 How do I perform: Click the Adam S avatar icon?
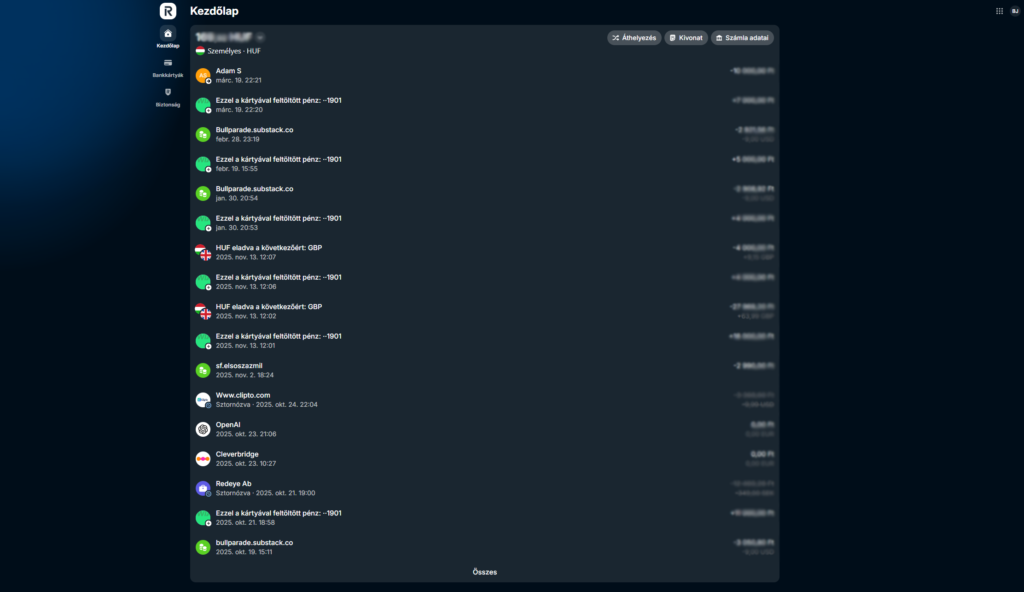tap(203, 76)
